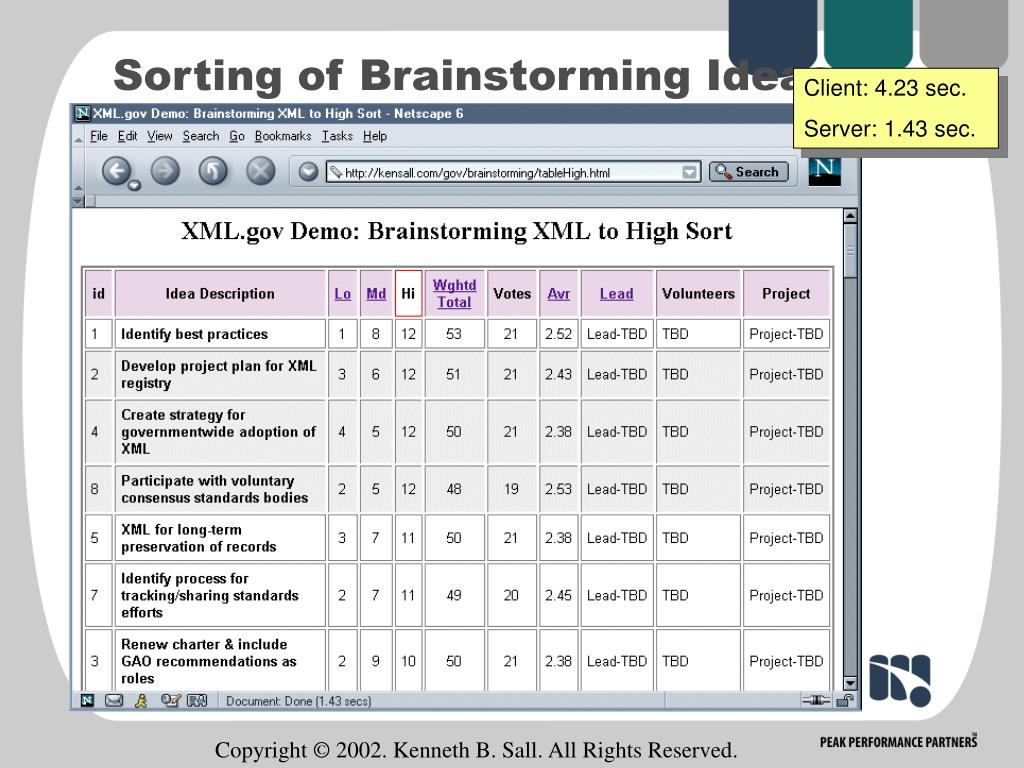Click the Stop loading button
This screenshot has width=1024, height=768.
coord(261,171)
